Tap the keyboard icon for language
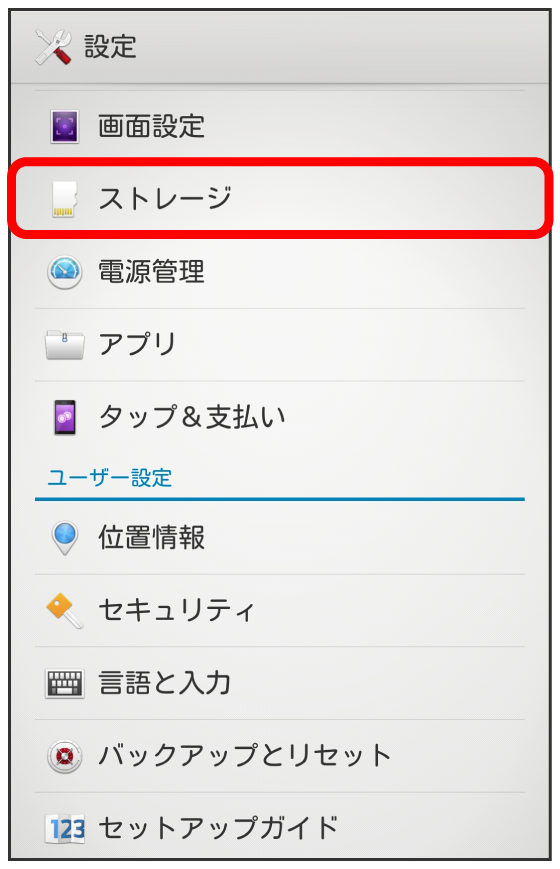The height and width of the screenshot is (869, 560). point(64,683)
